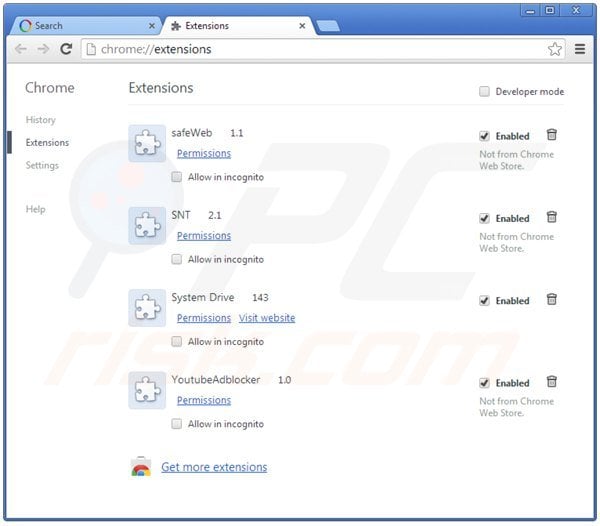Click page icon in address bar

pos(91,49)
